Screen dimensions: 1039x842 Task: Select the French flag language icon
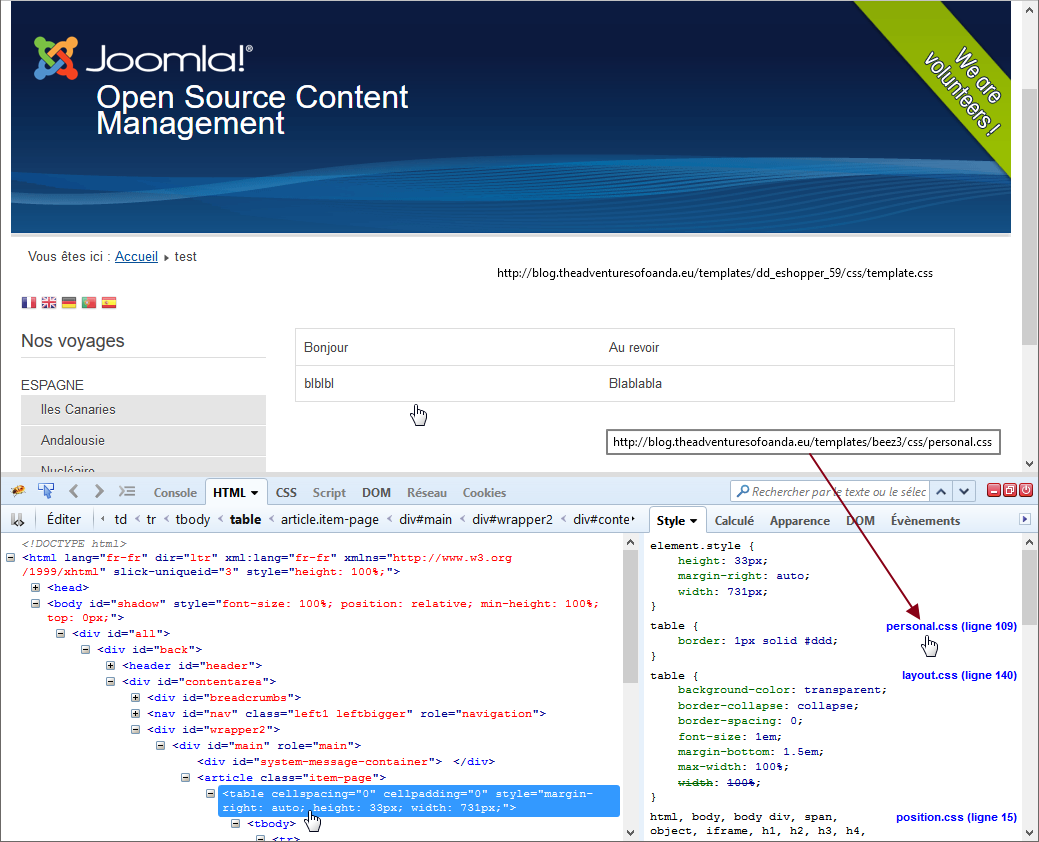(x=28, y=302)
